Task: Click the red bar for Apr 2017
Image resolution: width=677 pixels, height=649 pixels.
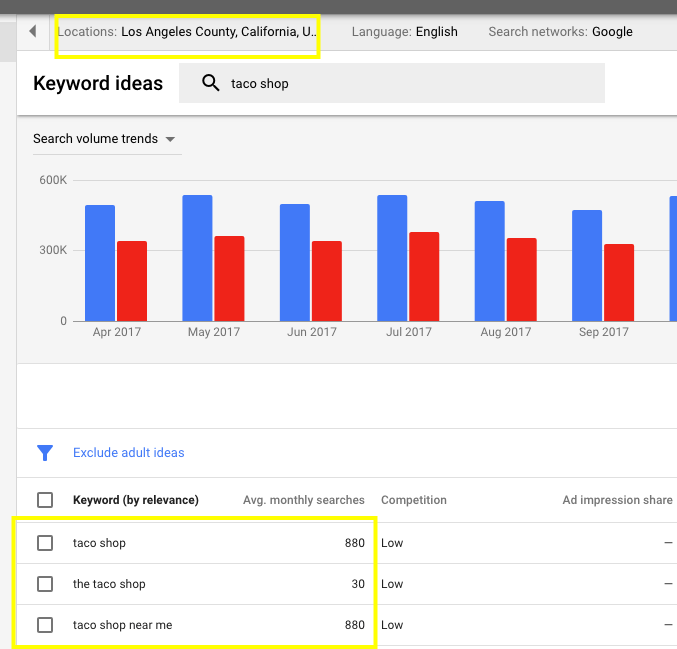Action: click(x=132, y=281)
